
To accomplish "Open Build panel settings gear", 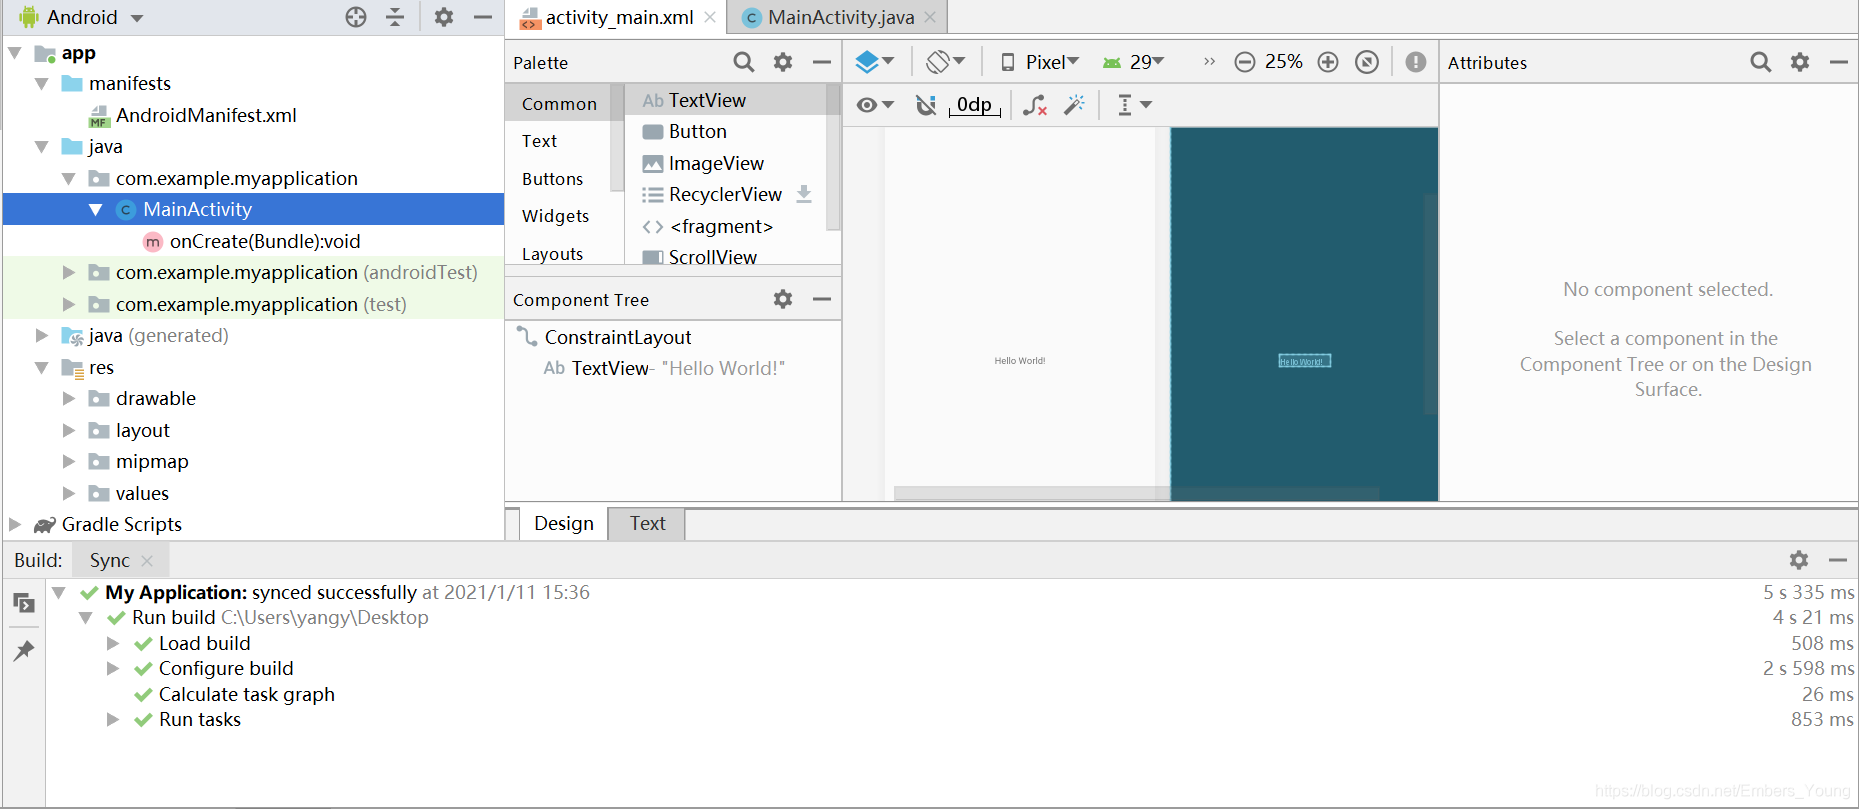I will coord(1799,560).
